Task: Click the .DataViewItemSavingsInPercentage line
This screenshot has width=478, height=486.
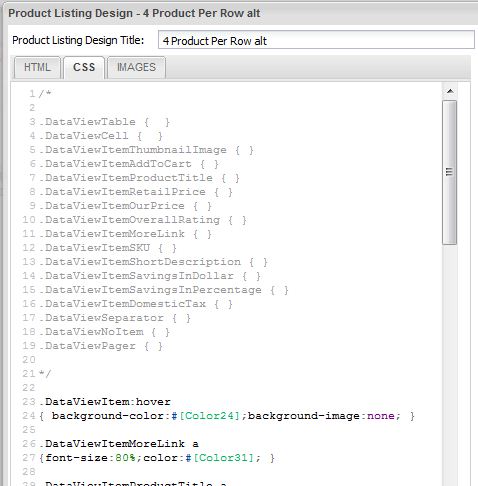Action: [x=164, y=290]
